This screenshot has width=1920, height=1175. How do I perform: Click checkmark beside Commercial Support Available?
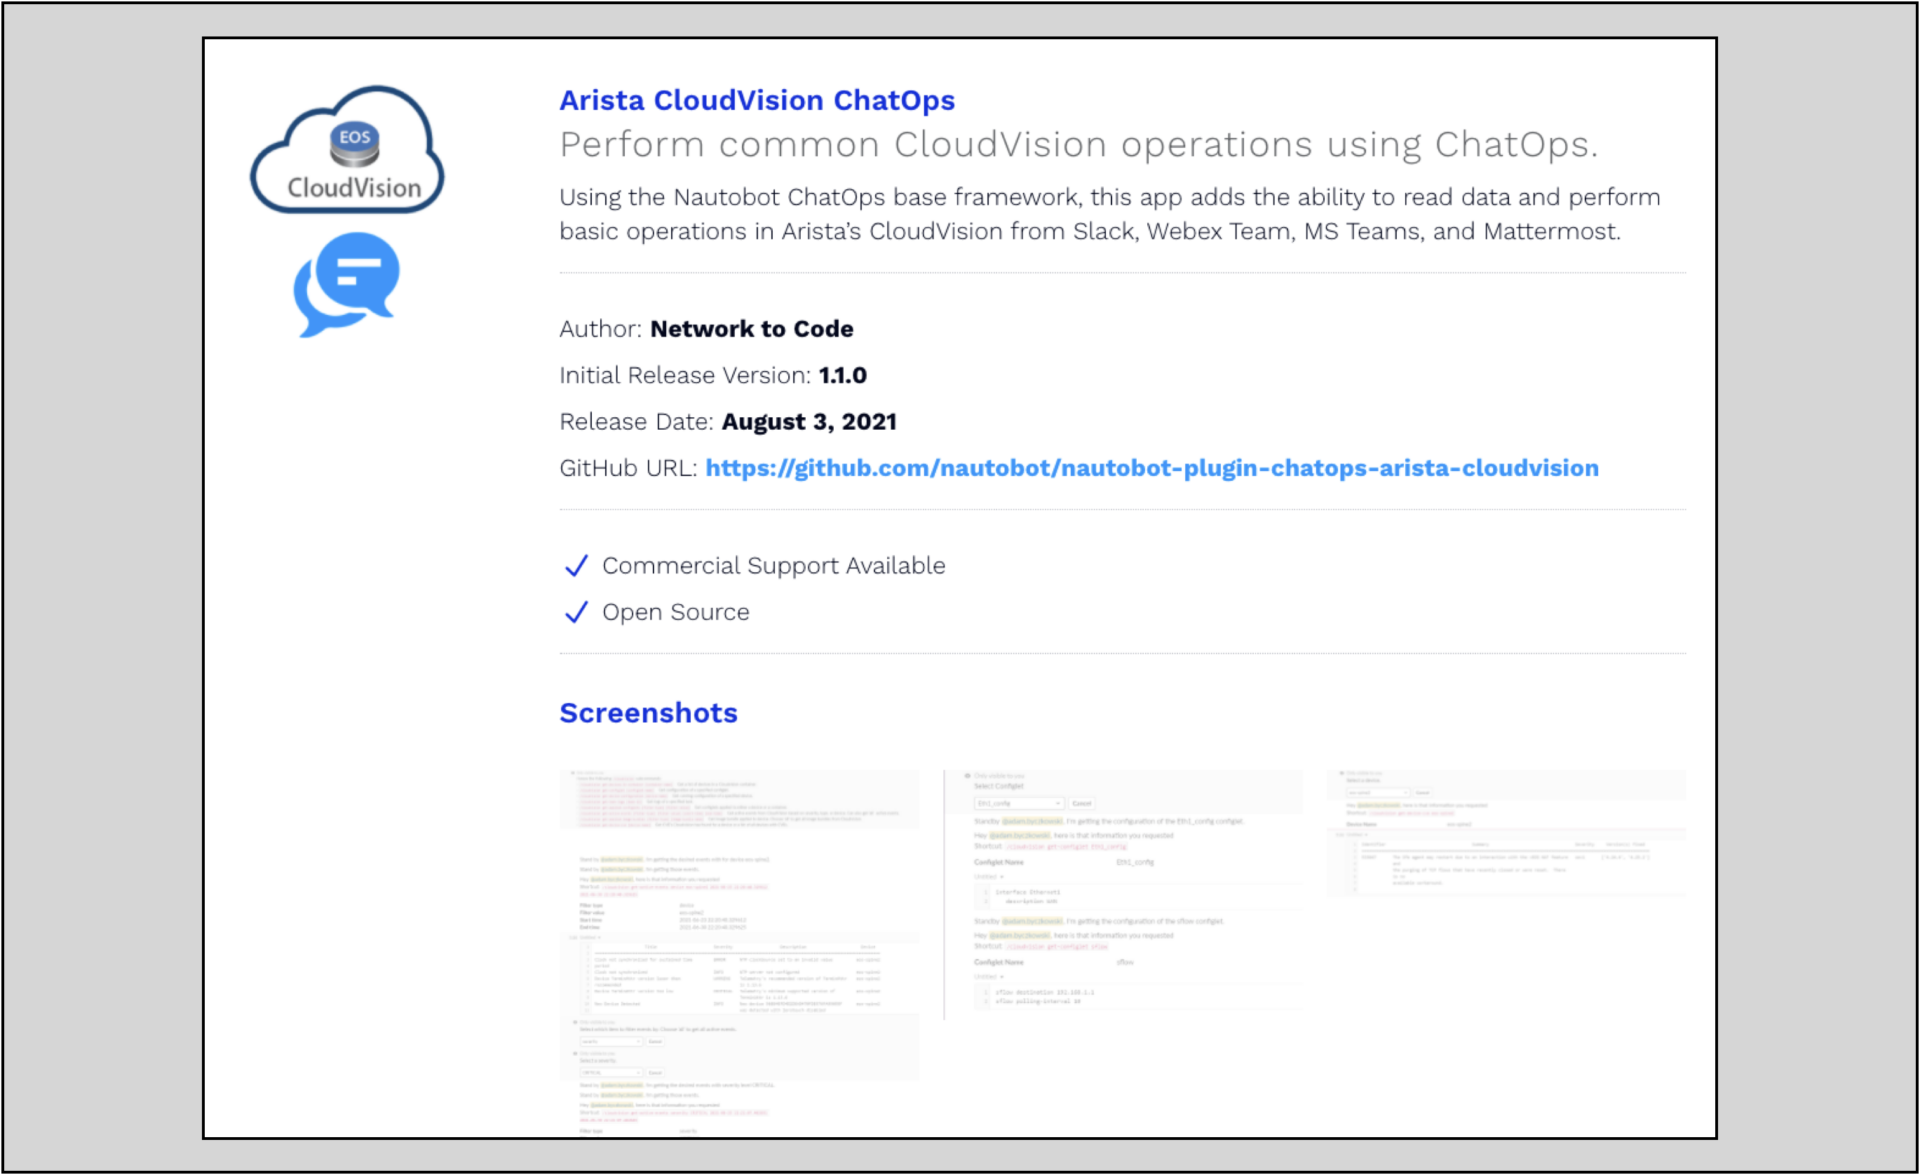pos(576,566)
